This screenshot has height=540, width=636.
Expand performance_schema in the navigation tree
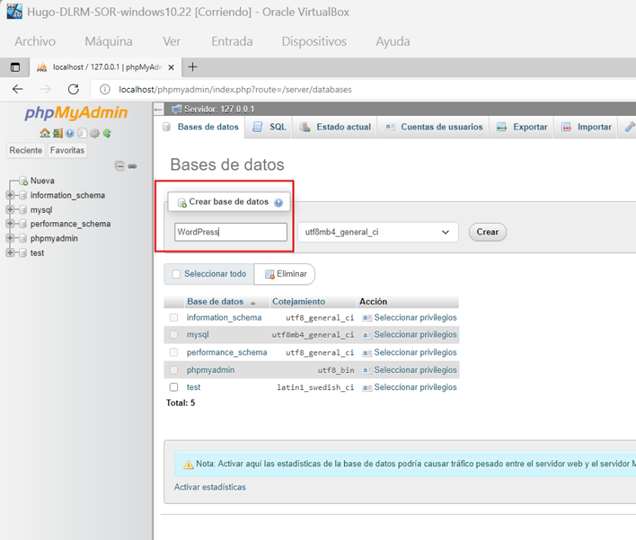pos(10,224)
